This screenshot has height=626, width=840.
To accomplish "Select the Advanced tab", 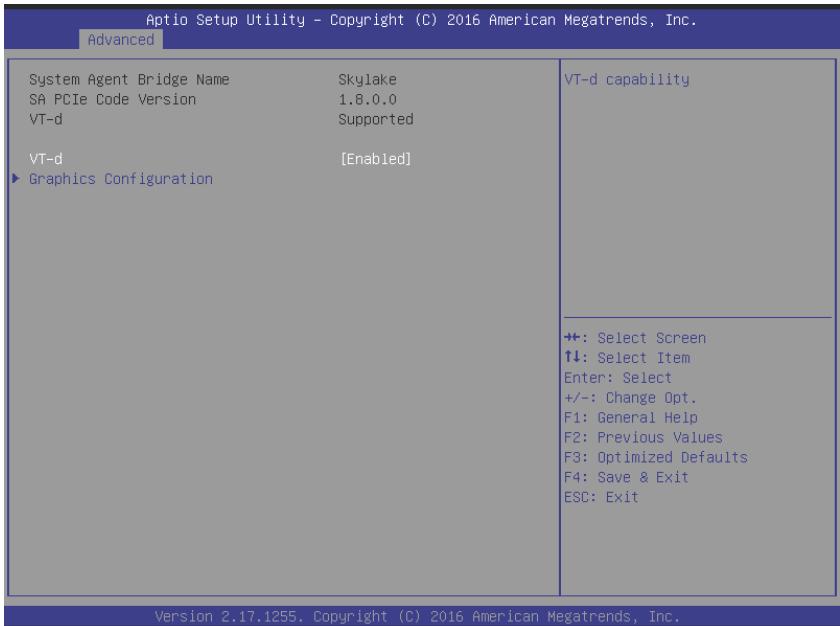I will 121,40.
